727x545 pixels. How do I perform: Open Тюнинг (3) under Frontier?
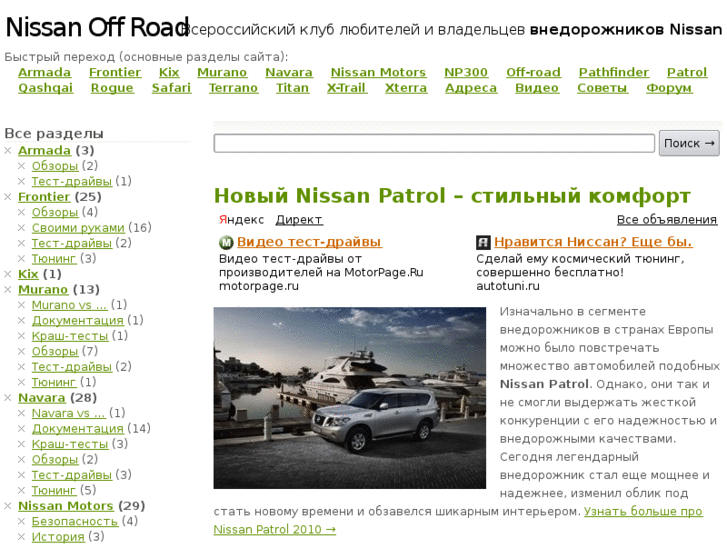pyautogui.click(x=54, y=258)
